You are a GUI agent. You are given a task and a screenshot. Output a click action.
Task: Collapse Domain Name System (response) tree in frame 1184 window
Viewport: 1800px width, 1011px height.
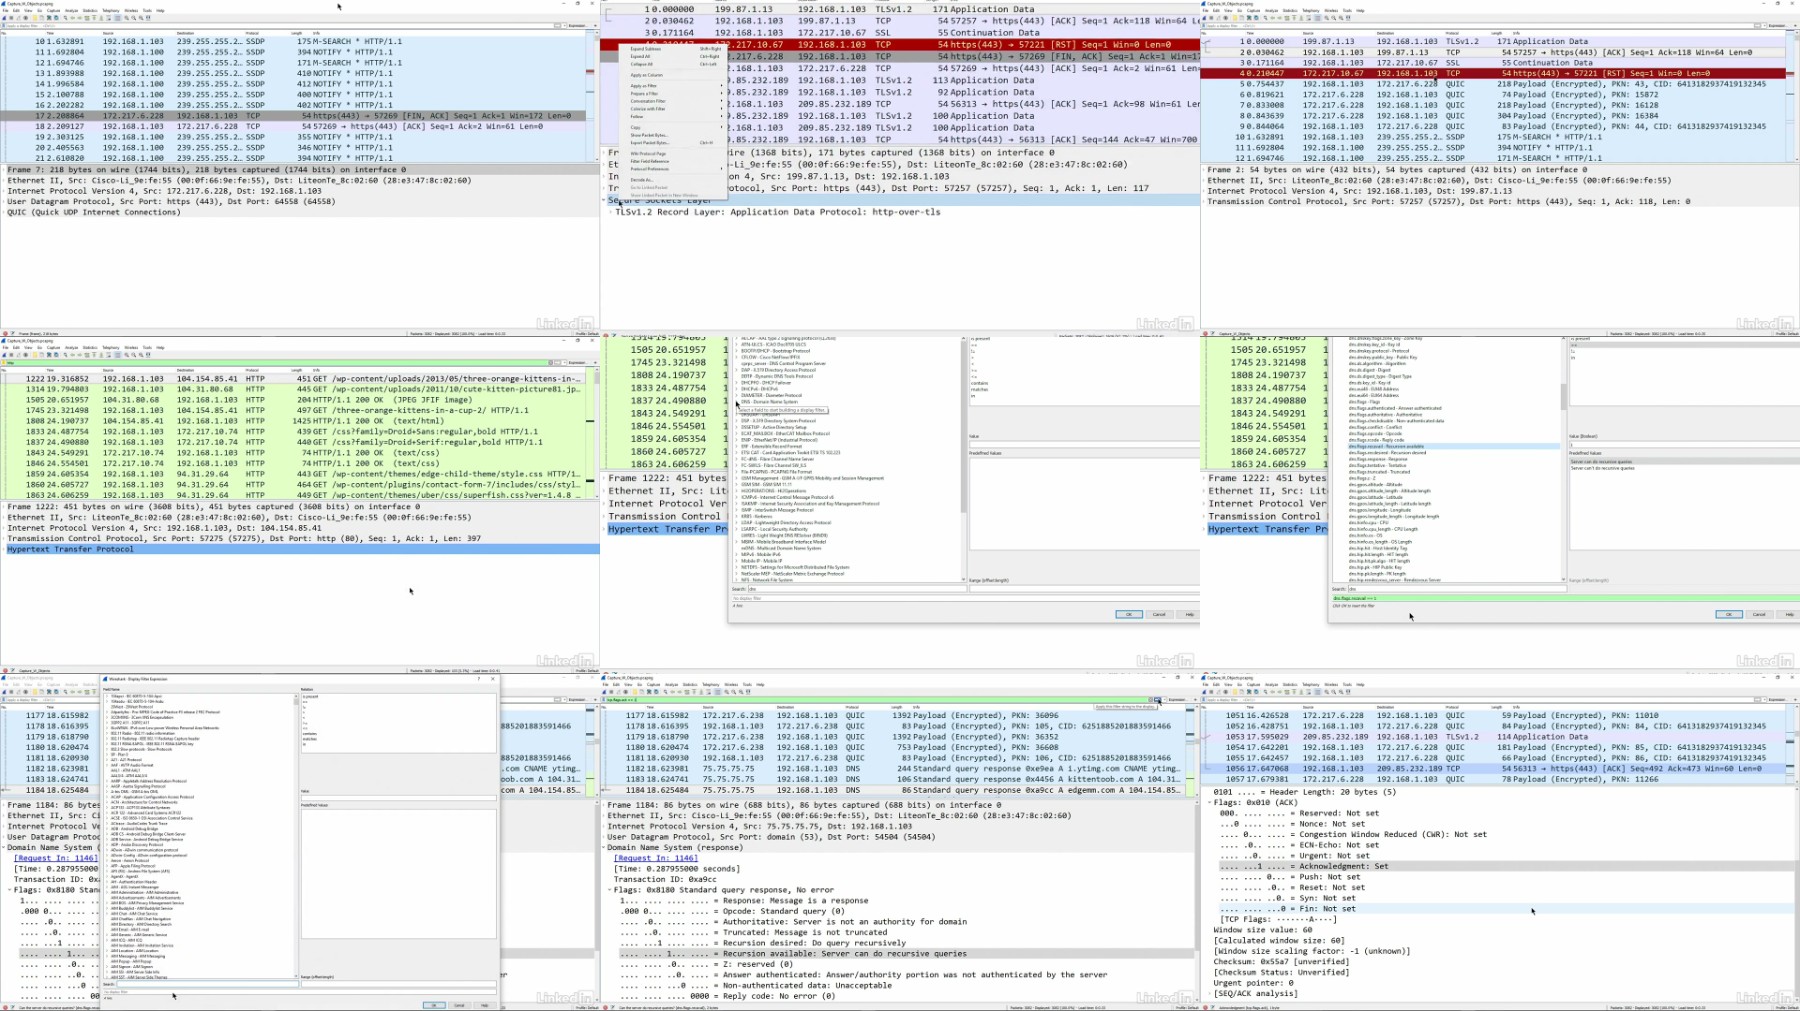coord(603,847)
